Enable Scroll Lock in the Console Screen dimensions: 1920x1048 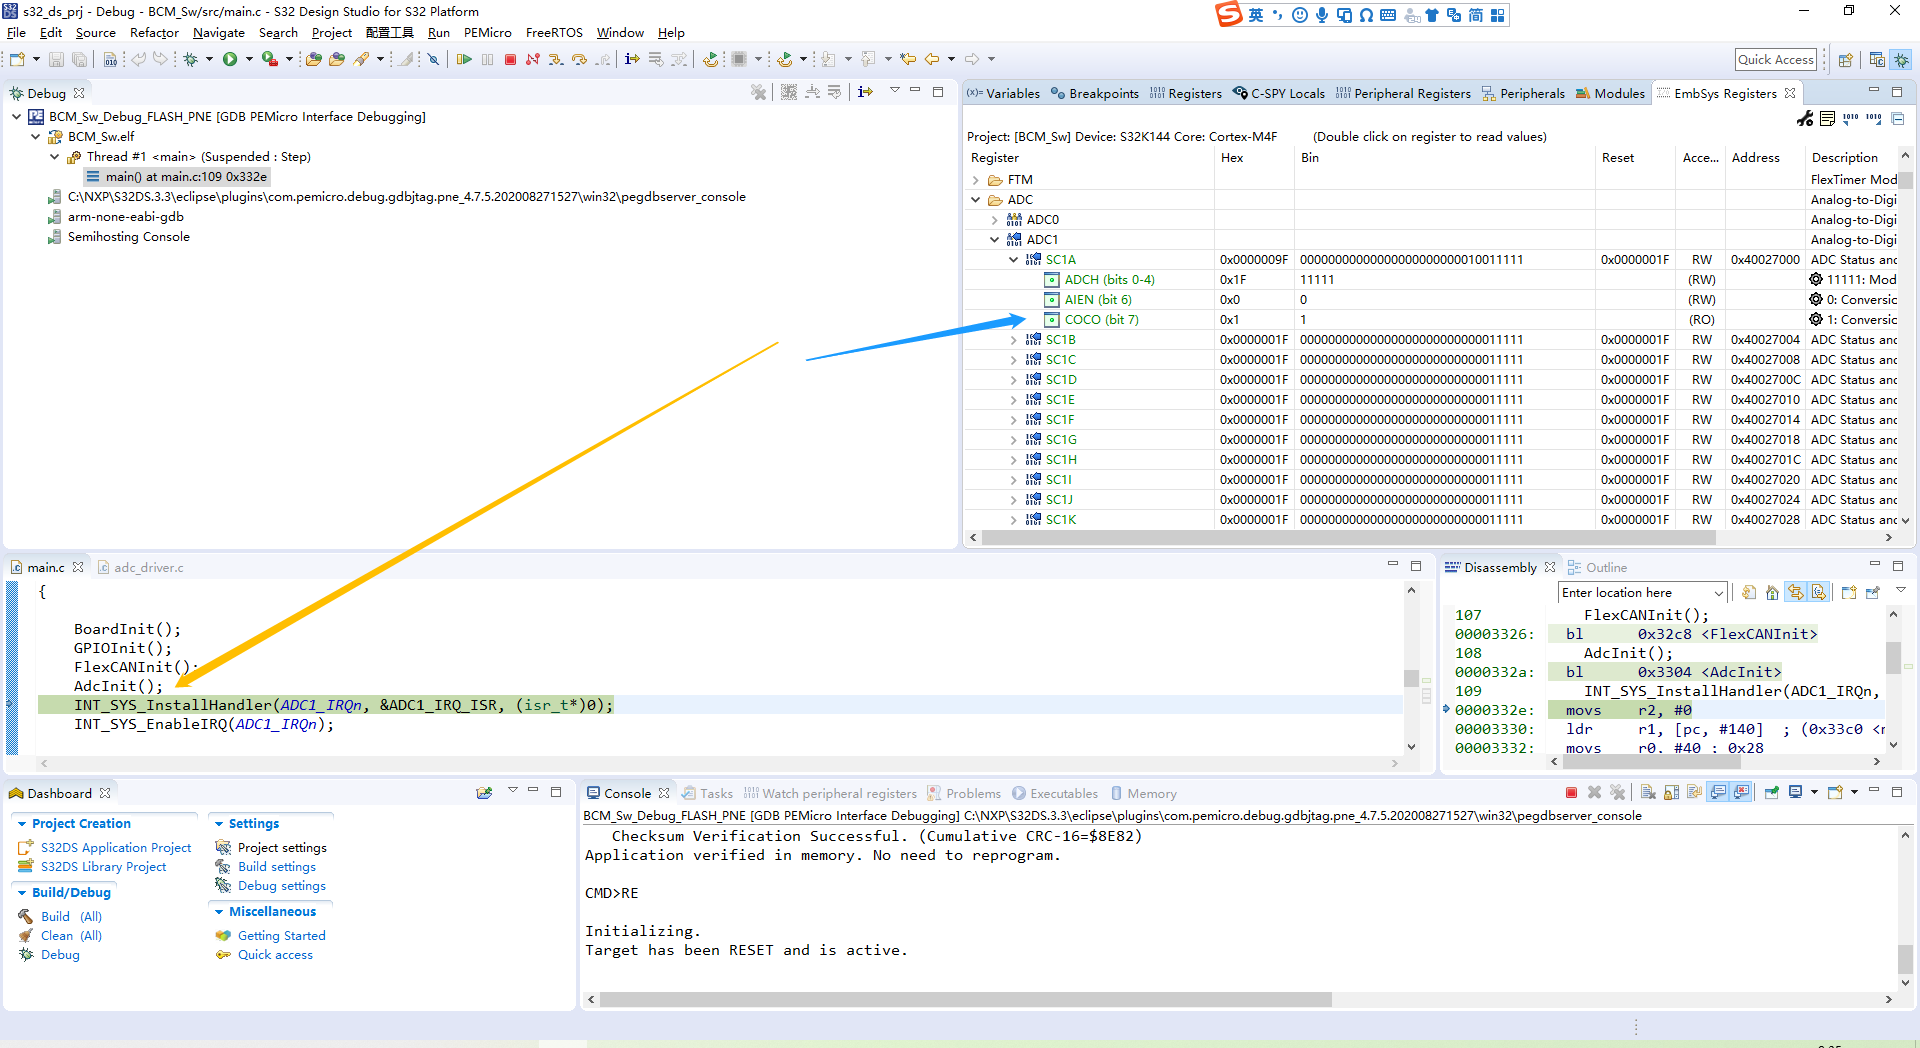click(1671, 792)
